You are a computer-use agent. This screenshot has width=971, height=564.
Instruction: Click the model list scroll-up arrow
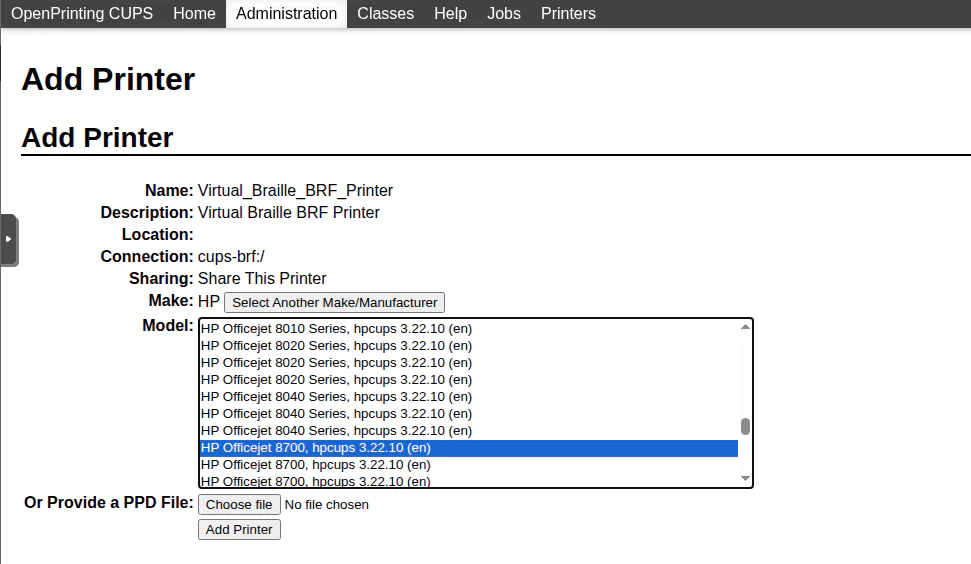(x=745, y=327)
